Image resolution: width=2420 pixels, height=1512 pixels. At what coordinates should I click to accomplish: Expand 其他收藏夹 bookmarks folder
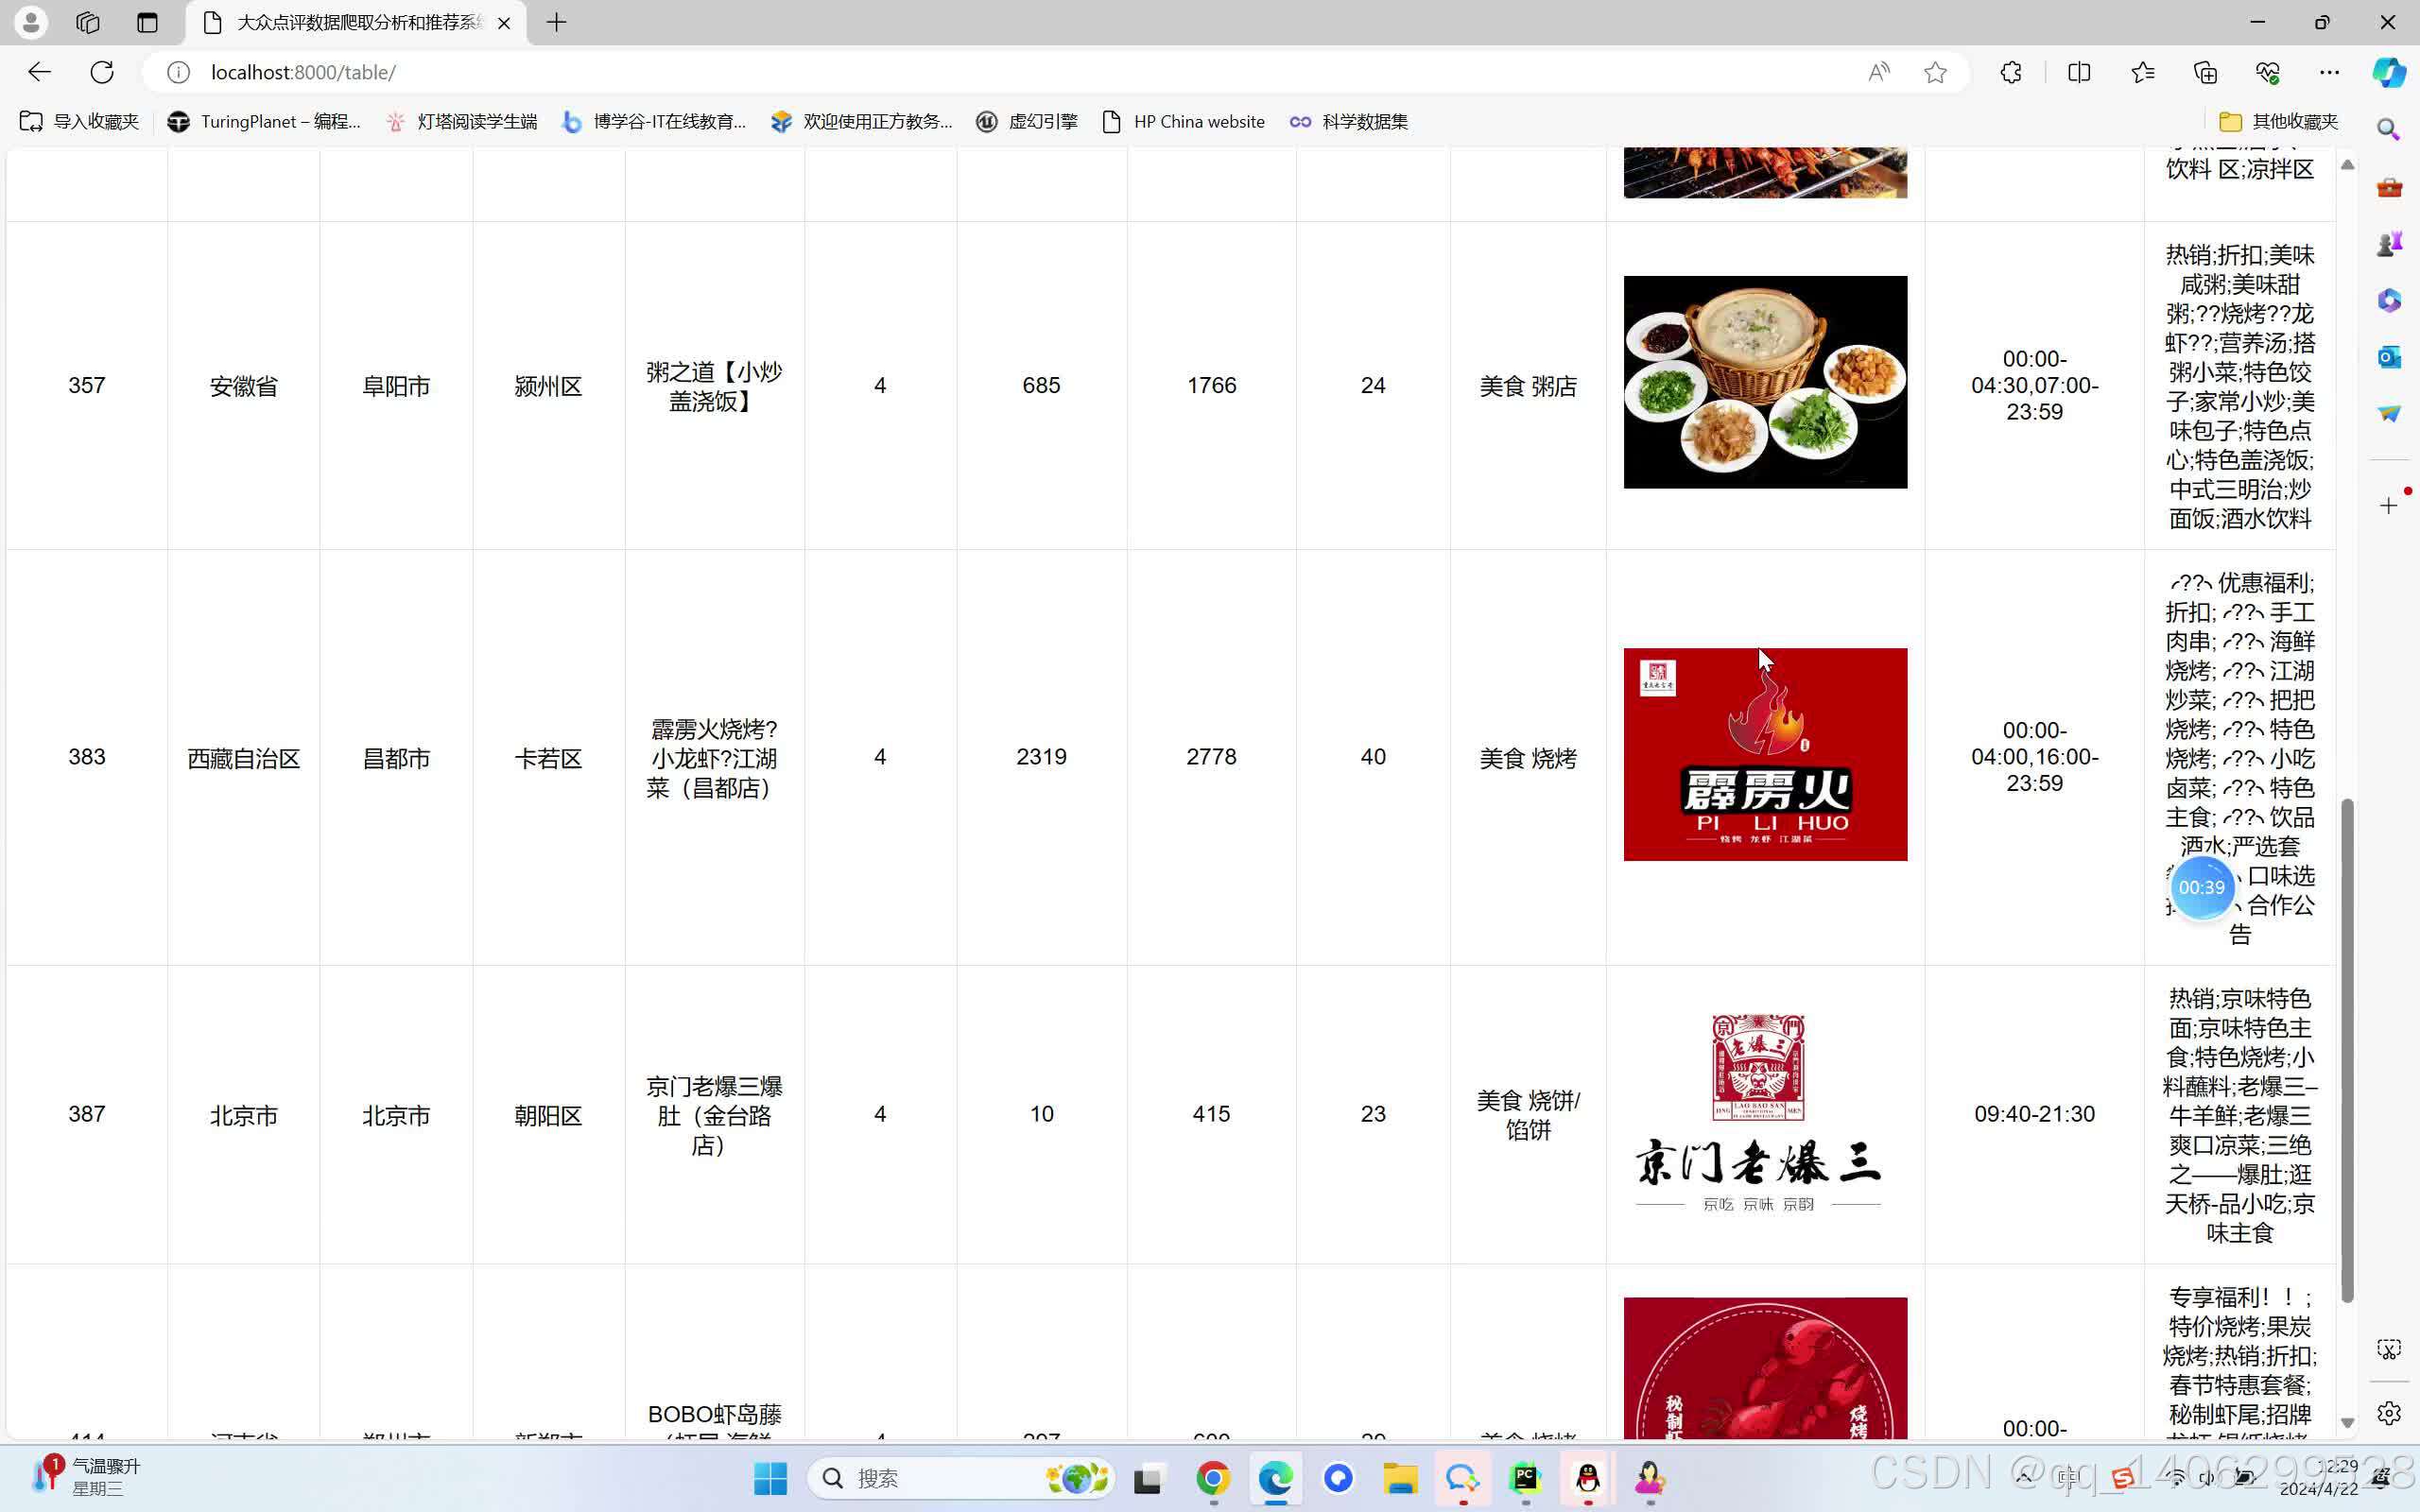(x=2278, y=121)
